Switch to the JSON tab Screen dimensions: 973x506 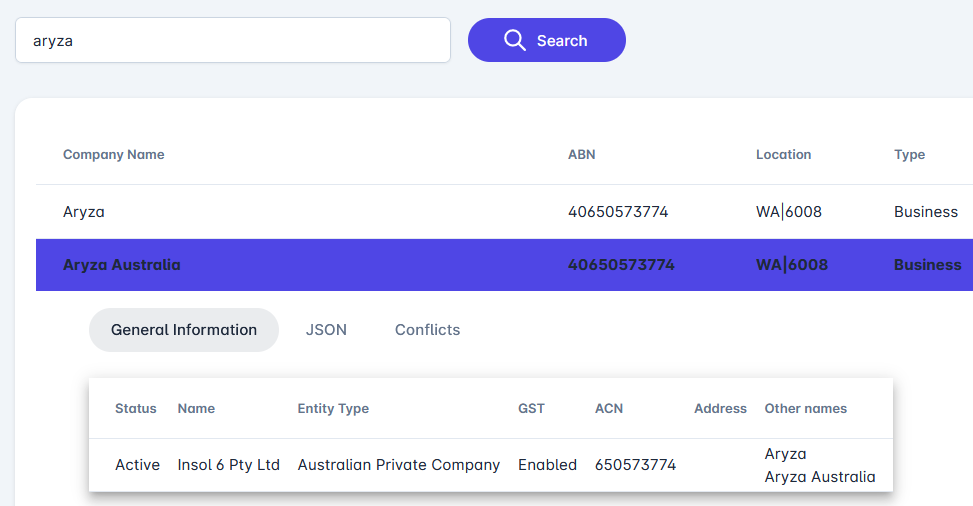coord(326,330)
